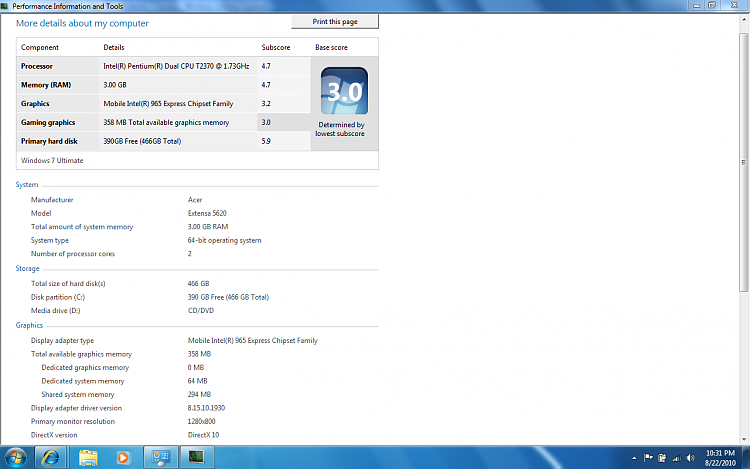Click the Print this page button
Image resolution: width=750 pixels, height=469 pixels.
pos(335,22)
